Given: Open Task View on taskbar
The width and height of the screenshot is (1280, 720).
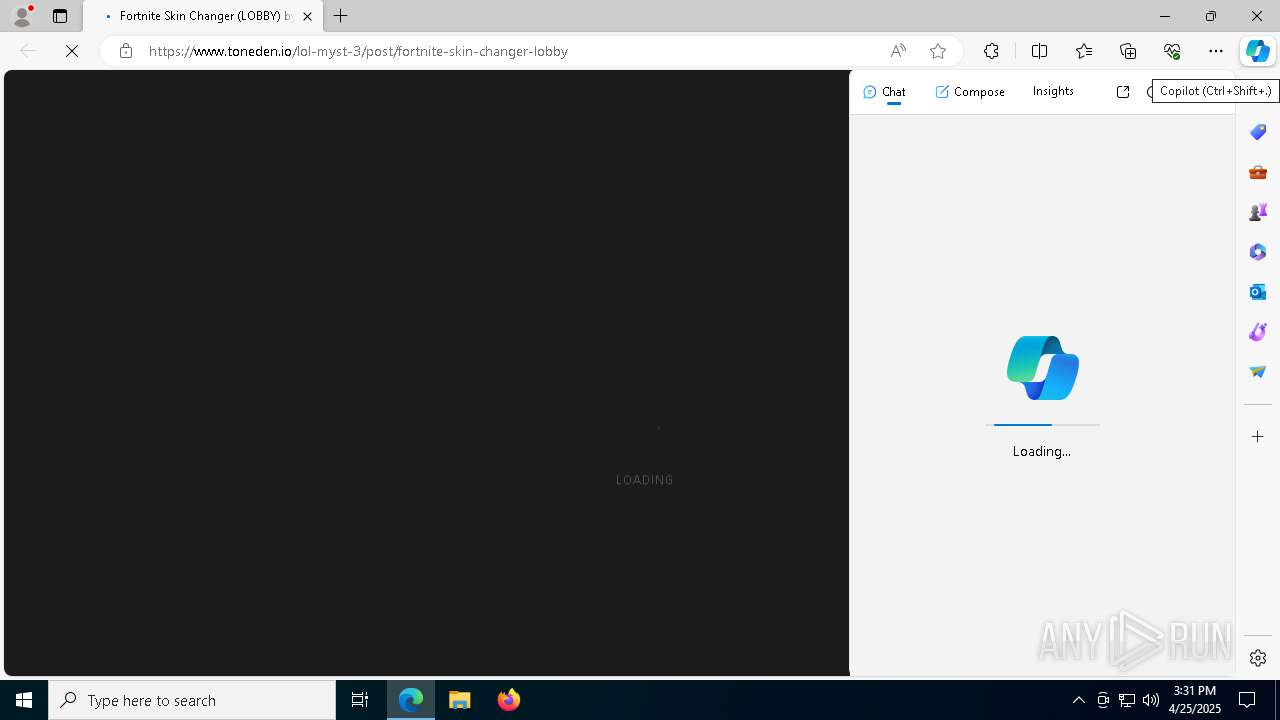Looking at the screenshot, I should (360, 700).
